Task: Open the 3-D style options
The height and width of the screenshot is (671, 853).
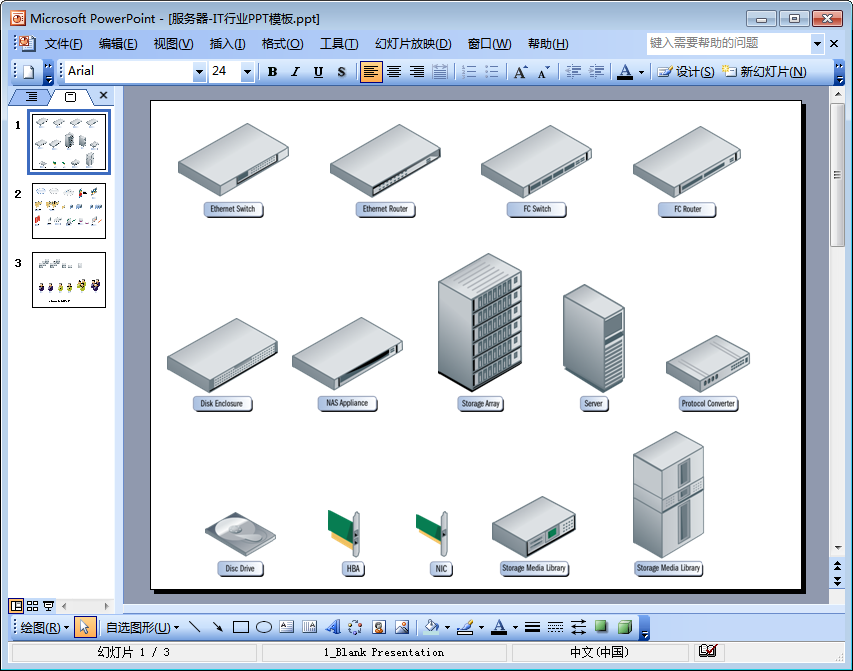Action: click(x=624, y=627)
